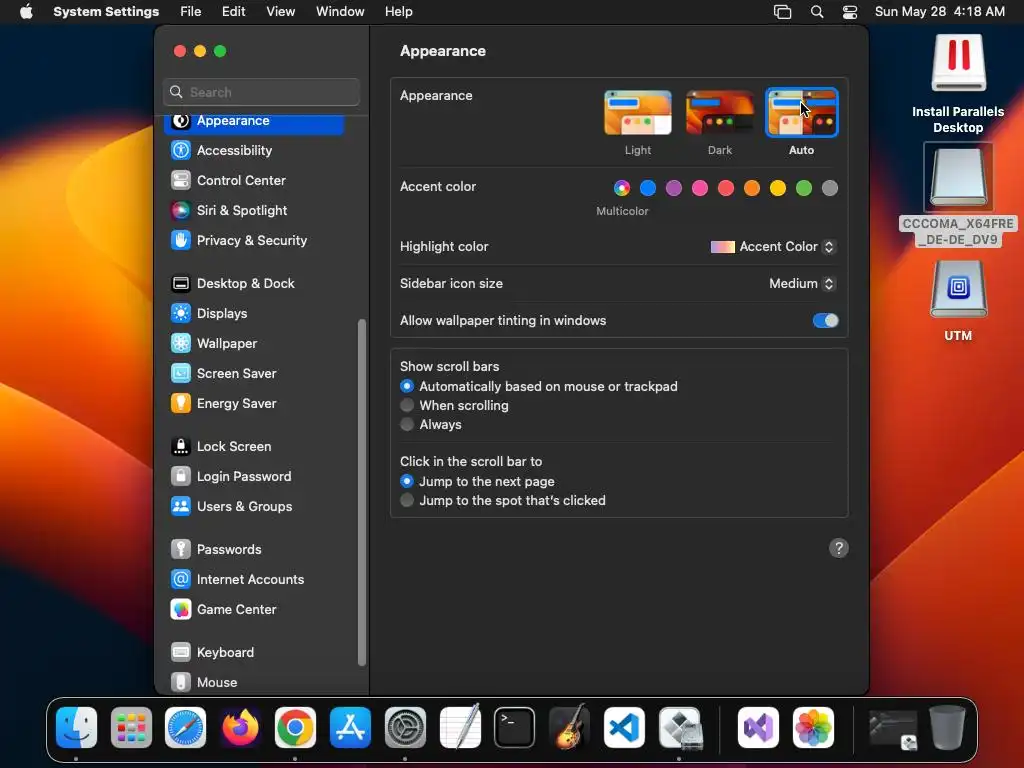The height and width of the screenshot is (768, 1024).
Task: Select Auto appearance thumbnail
Action: point(801,113)
